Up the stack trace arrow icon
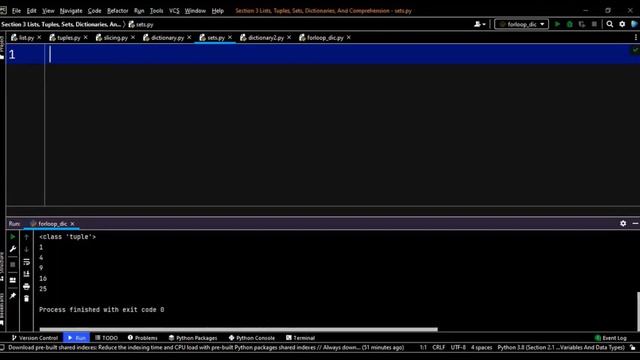 (27, 237)
